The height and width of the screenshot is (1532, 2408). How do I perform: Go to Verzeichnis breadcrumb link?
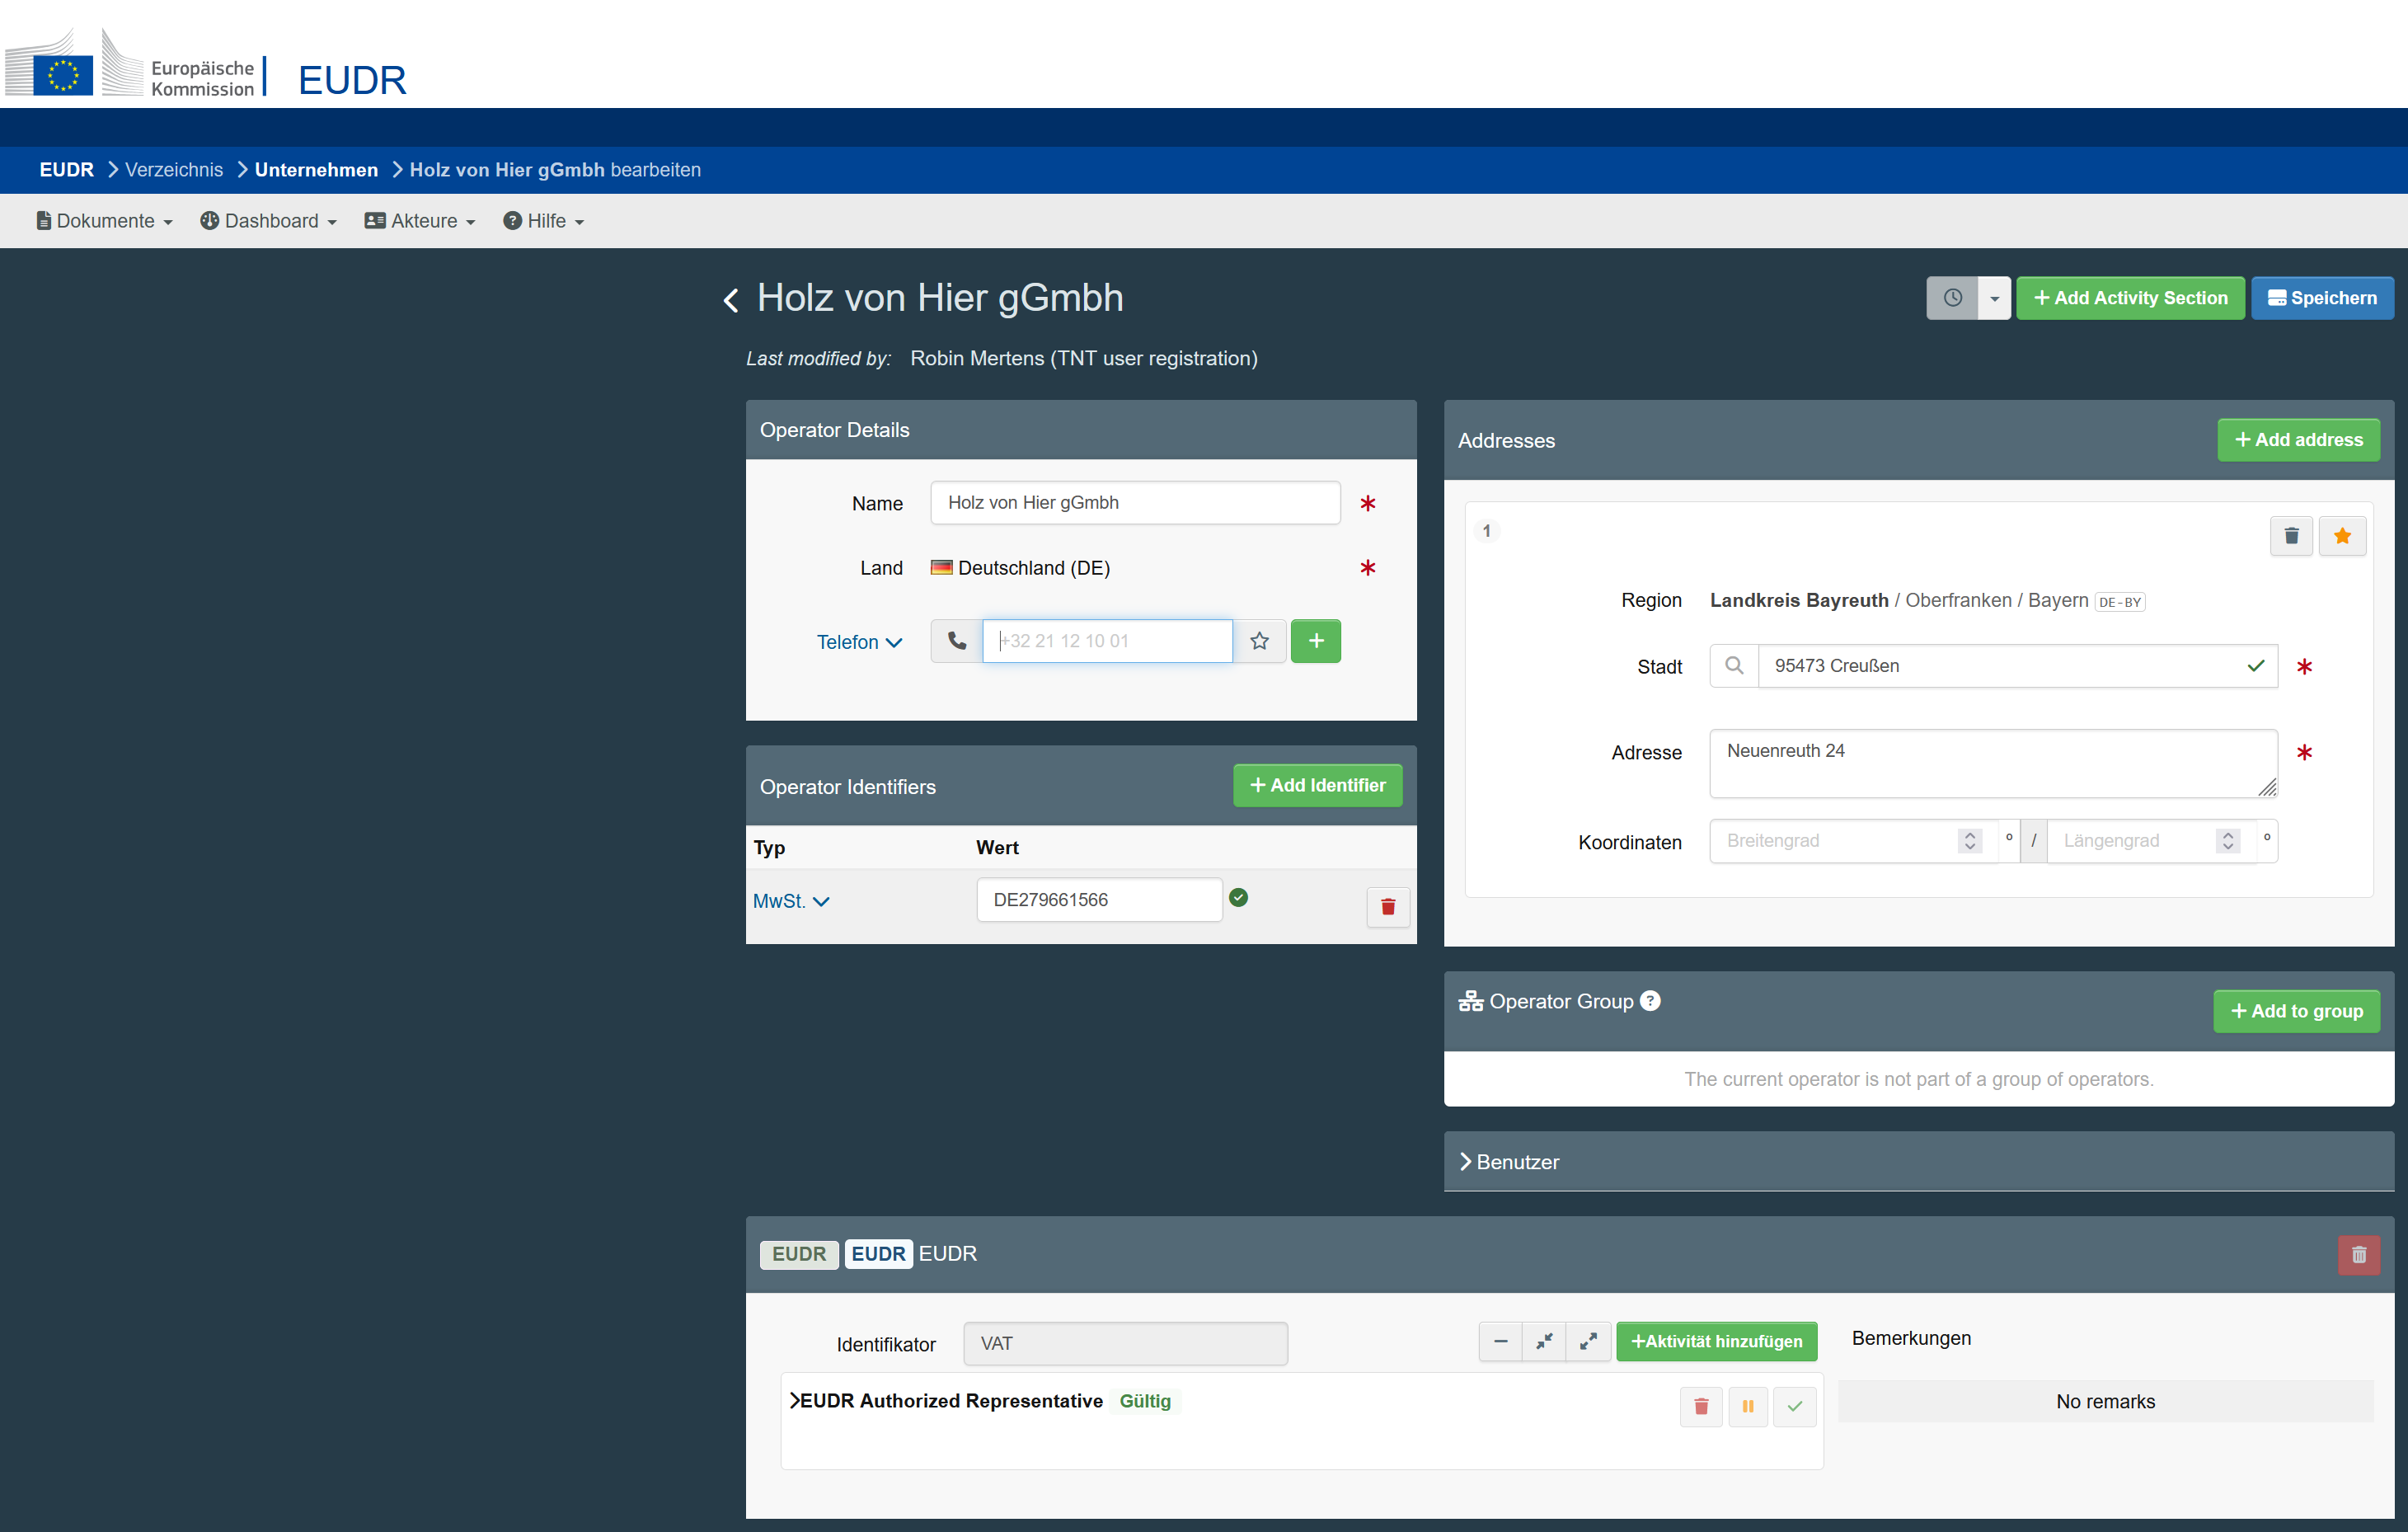pos(174,170)
